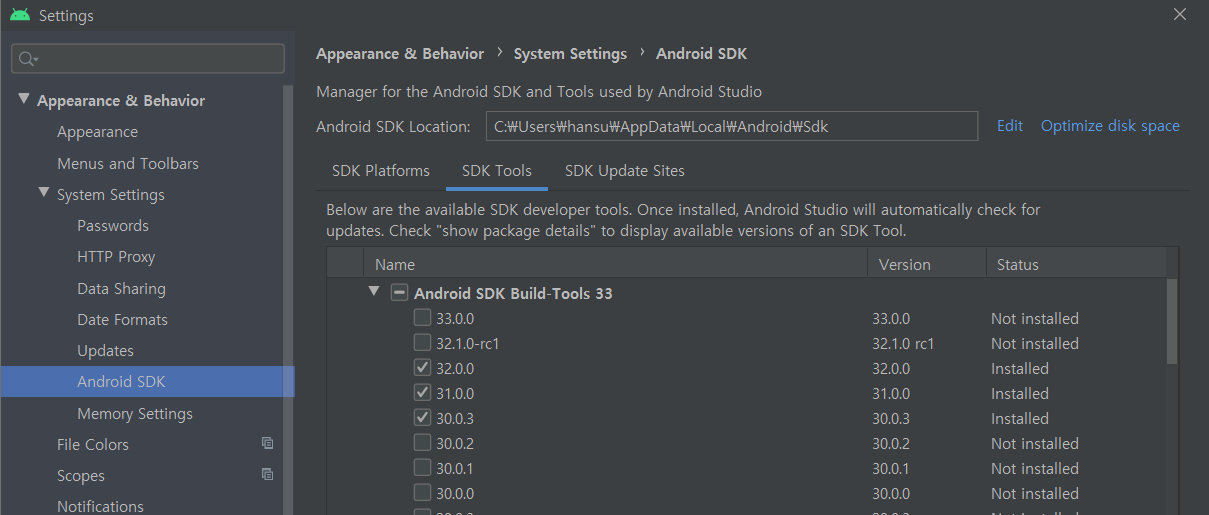Image resolution: width=1209 pixels, height=515 pixels.
Task: Click the Scopes project-level icon
Action: (x=267, y=474)
